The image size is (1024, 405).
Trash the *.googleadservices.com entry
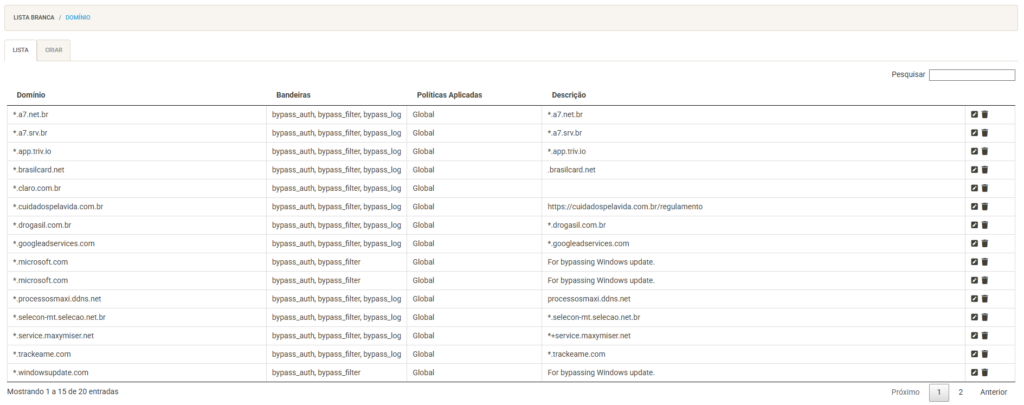click(x=985, y=243)
